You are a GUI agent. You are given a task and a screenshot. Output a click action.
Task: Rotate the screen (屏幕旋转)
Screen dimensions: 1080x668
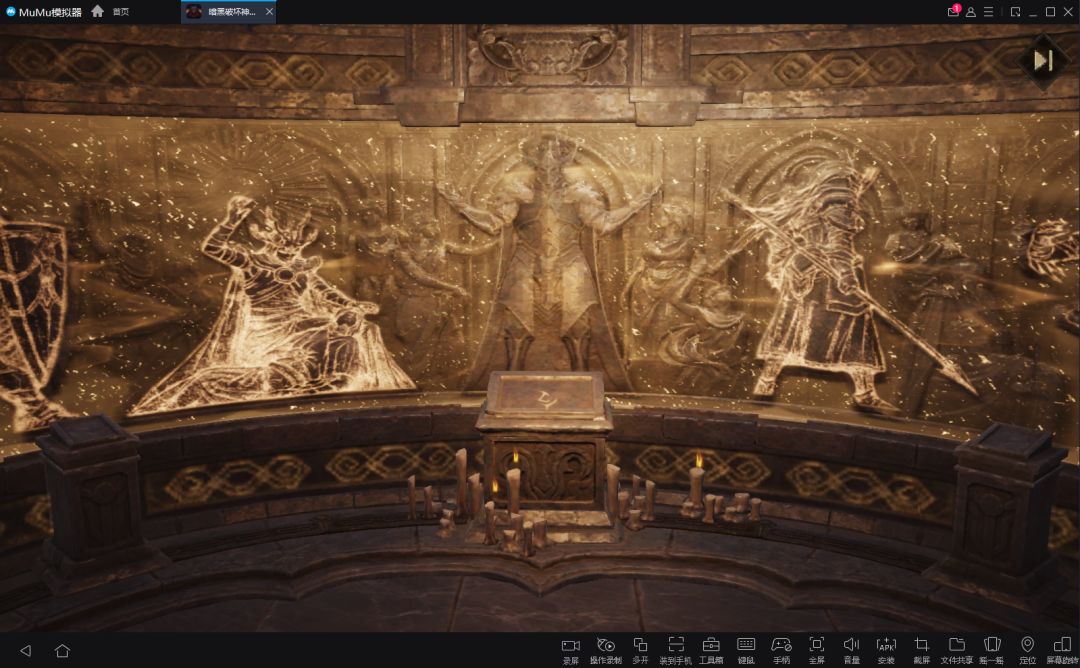1063,650
